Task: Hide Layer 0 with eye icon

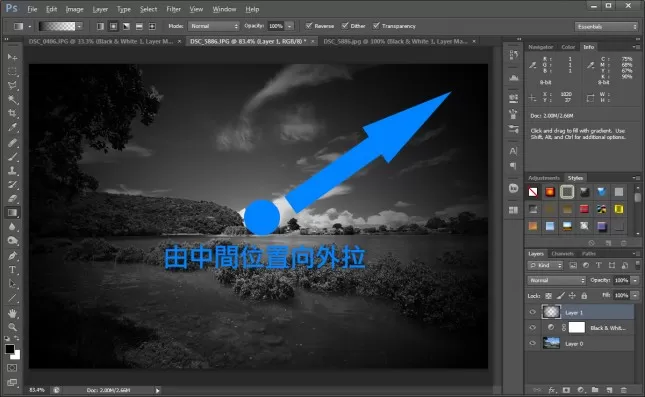Action: click(533, 343)
